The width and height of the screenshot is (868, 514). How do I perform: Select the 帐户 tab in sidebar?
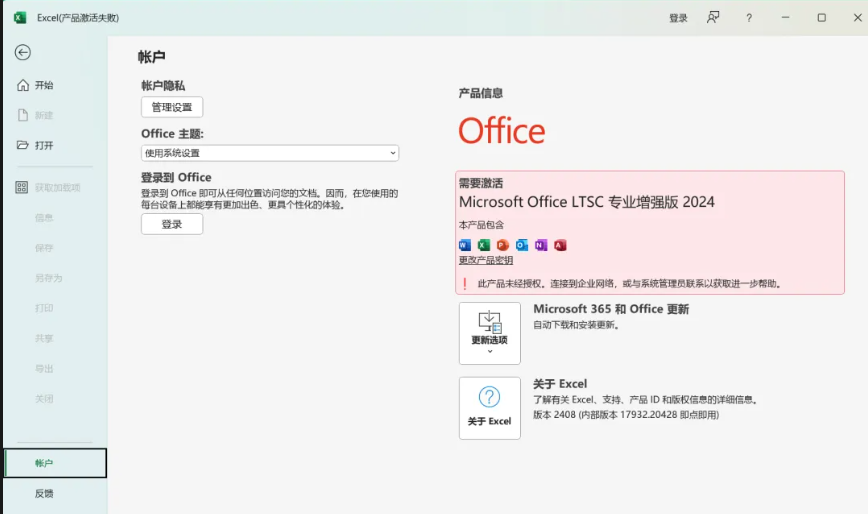55,463
